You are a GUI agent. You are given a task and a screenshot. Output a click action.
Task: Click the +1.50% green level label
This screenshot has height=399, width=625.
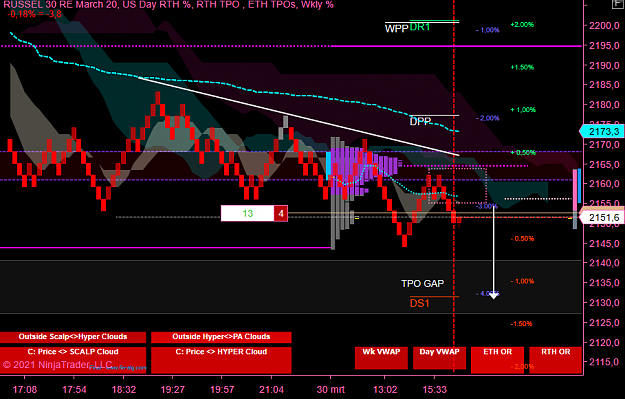[x=522, y=67]
